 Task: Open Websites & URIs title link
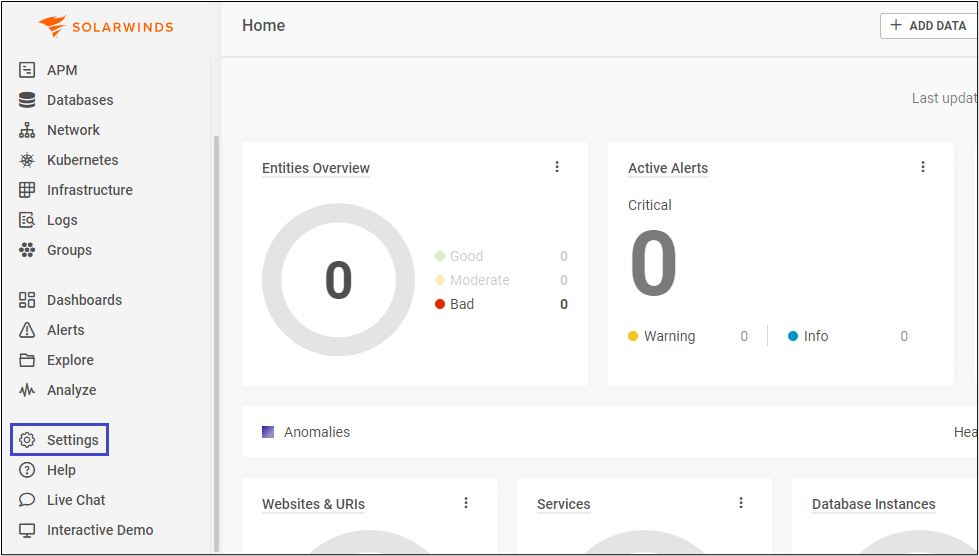pyautogui.click(x=313, y=504)
